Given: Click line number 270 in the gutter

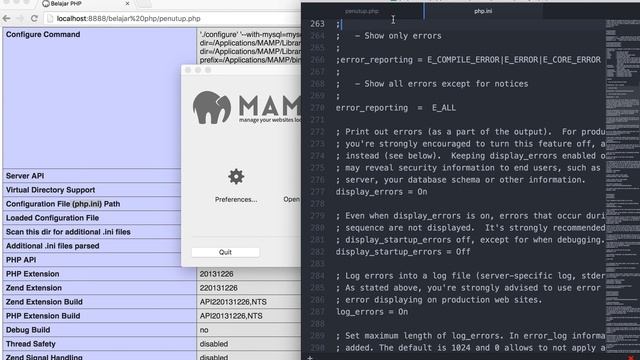Looking at the screenshot, I should [x=317, y=108].
